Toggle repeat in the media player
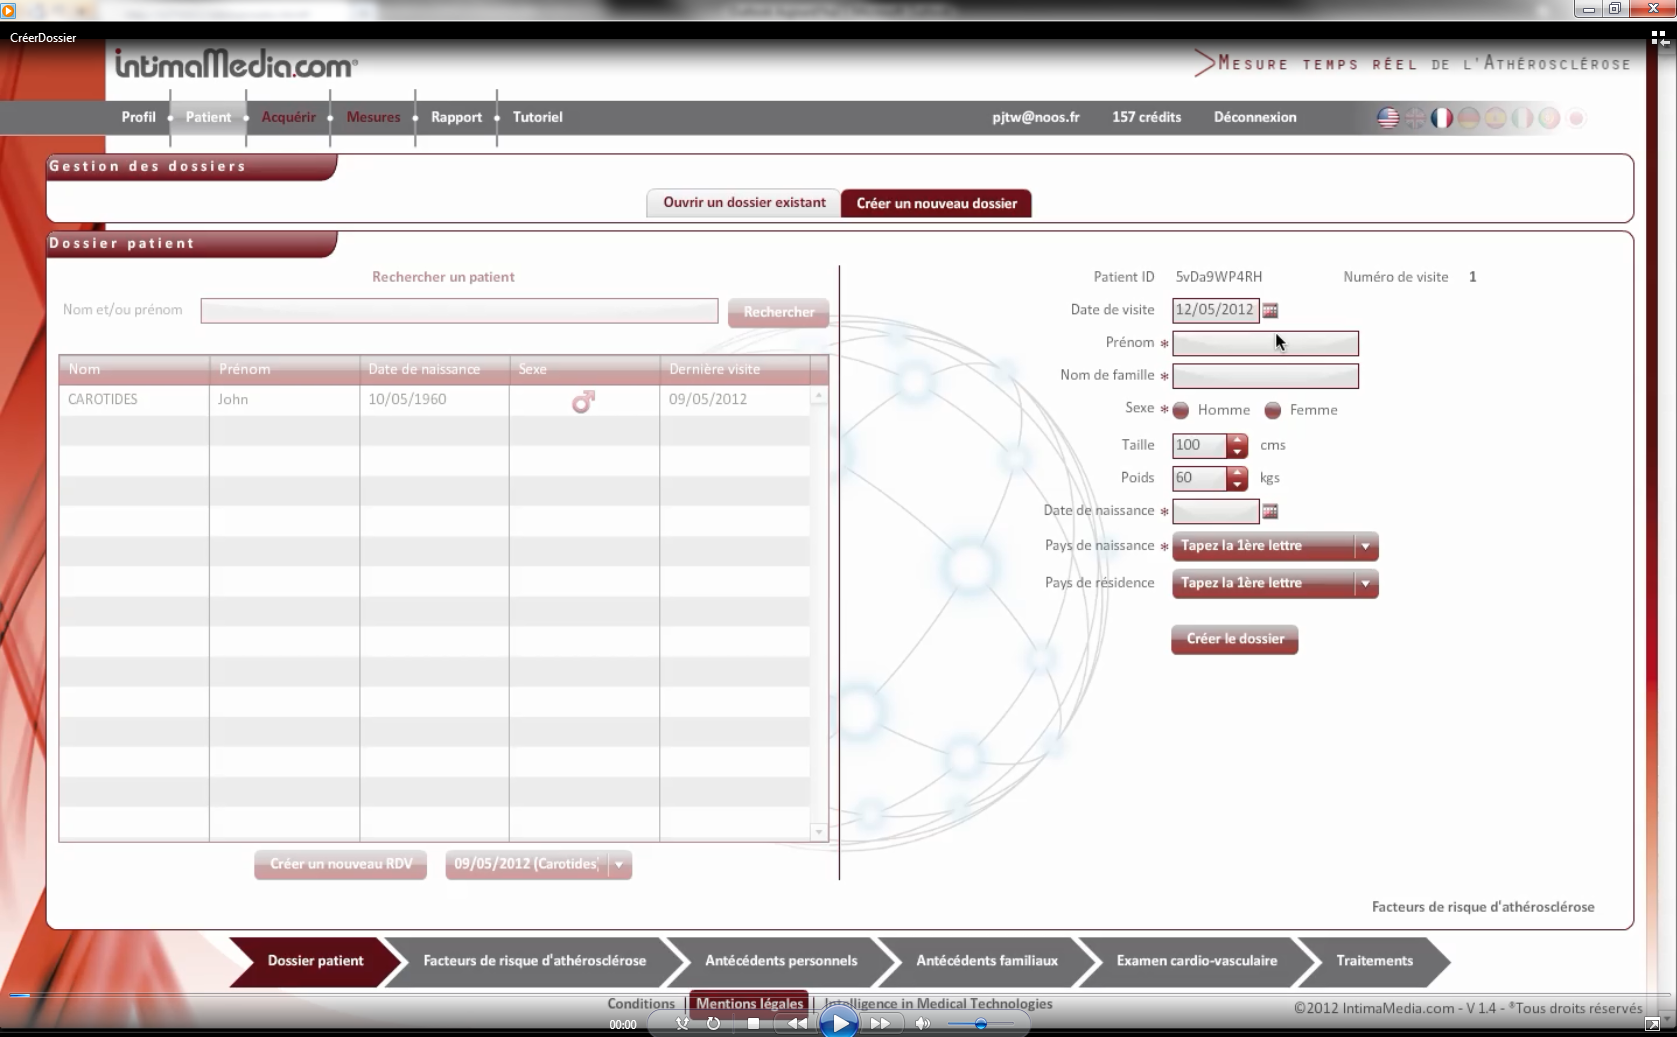 tap(713, 1023)
